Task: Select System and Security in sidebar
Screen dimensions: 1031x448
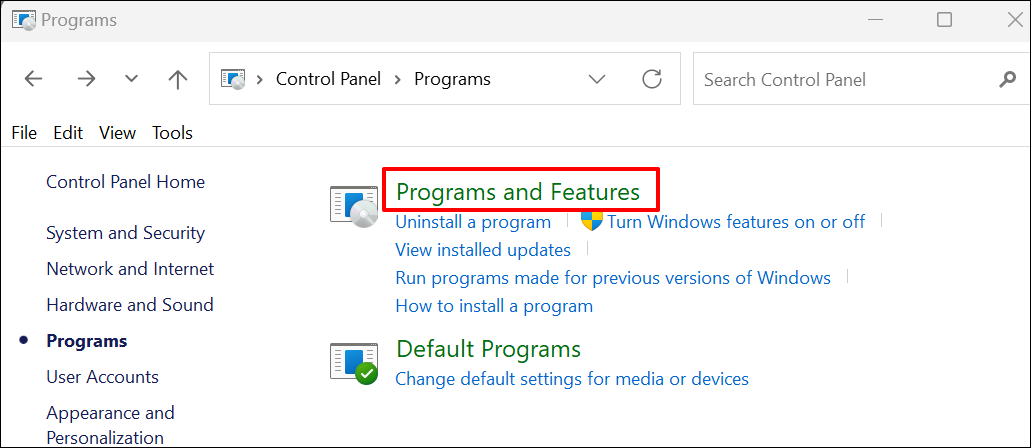Action: pos(125,233)
